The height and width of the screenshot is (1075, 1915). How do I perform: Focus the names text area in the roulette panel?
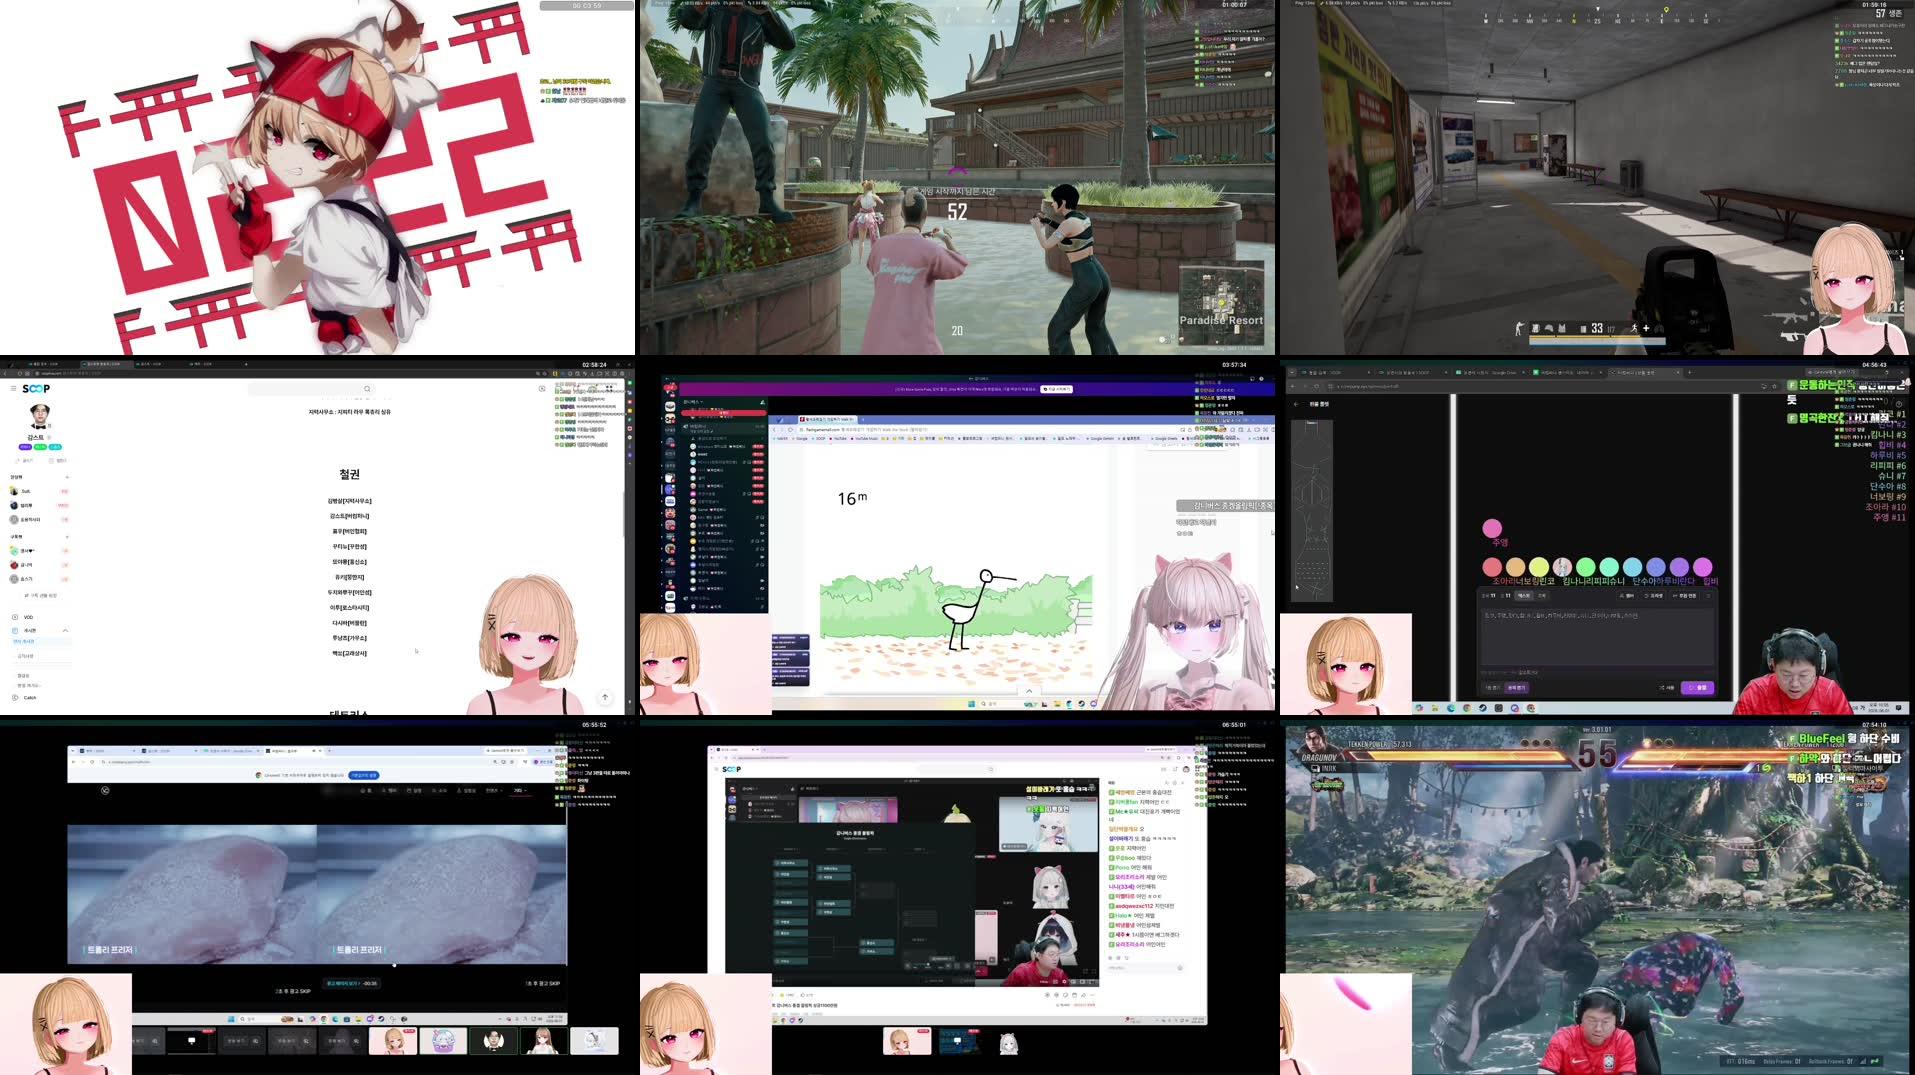[x=1597, y=636]
